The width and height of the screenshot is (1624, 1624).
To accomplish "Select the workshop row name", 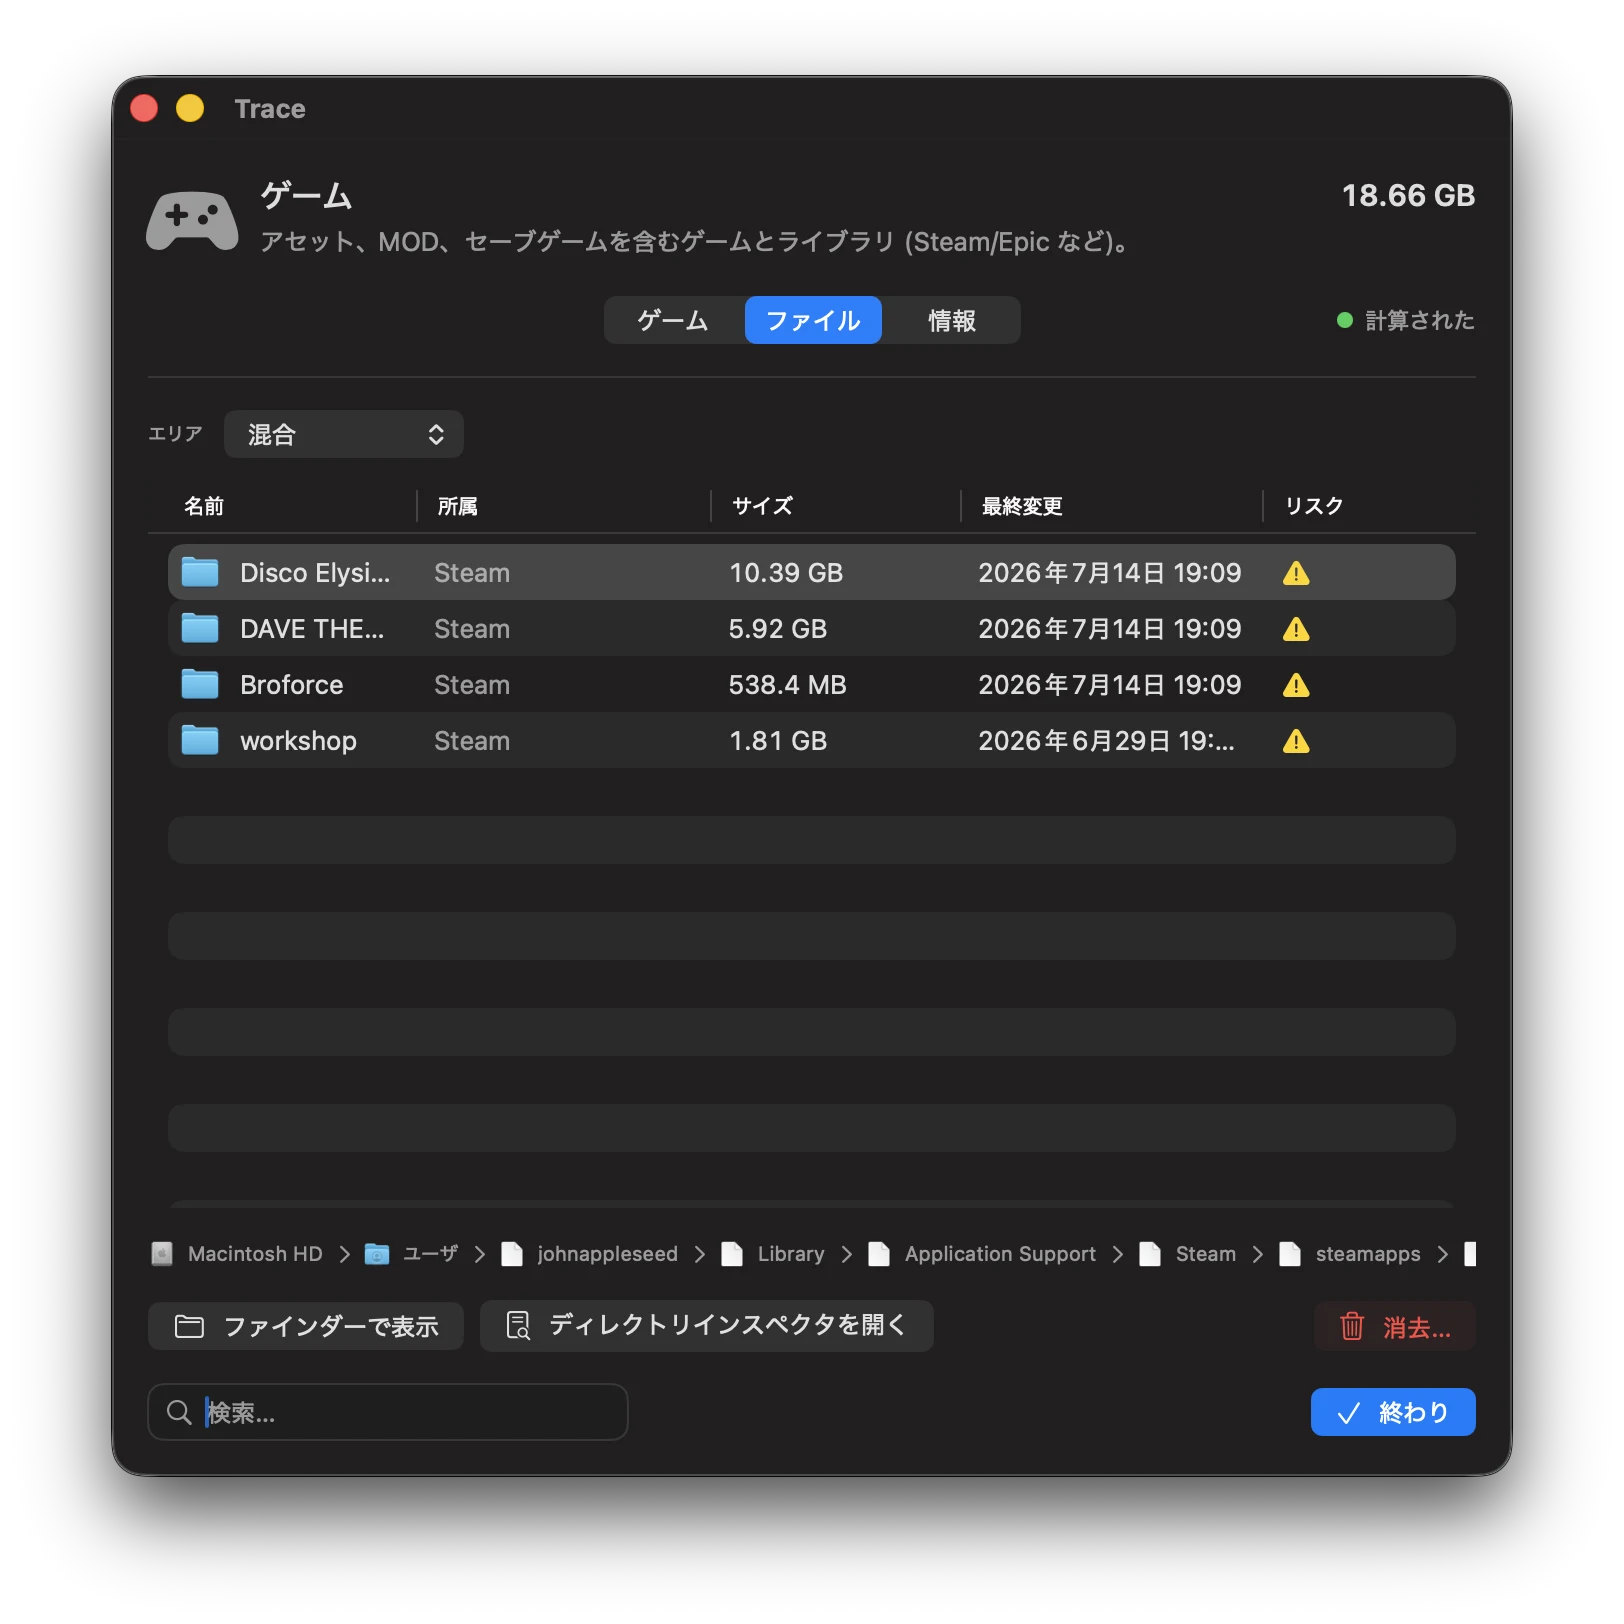I will tap(298, 740).
